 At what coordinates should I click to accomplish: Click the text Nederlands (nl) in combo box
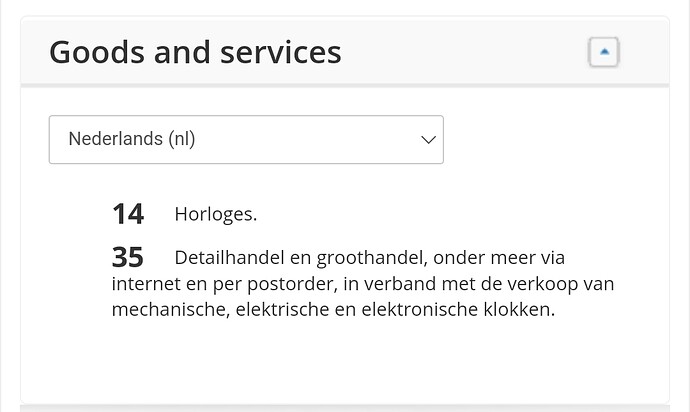pos(132,139)
